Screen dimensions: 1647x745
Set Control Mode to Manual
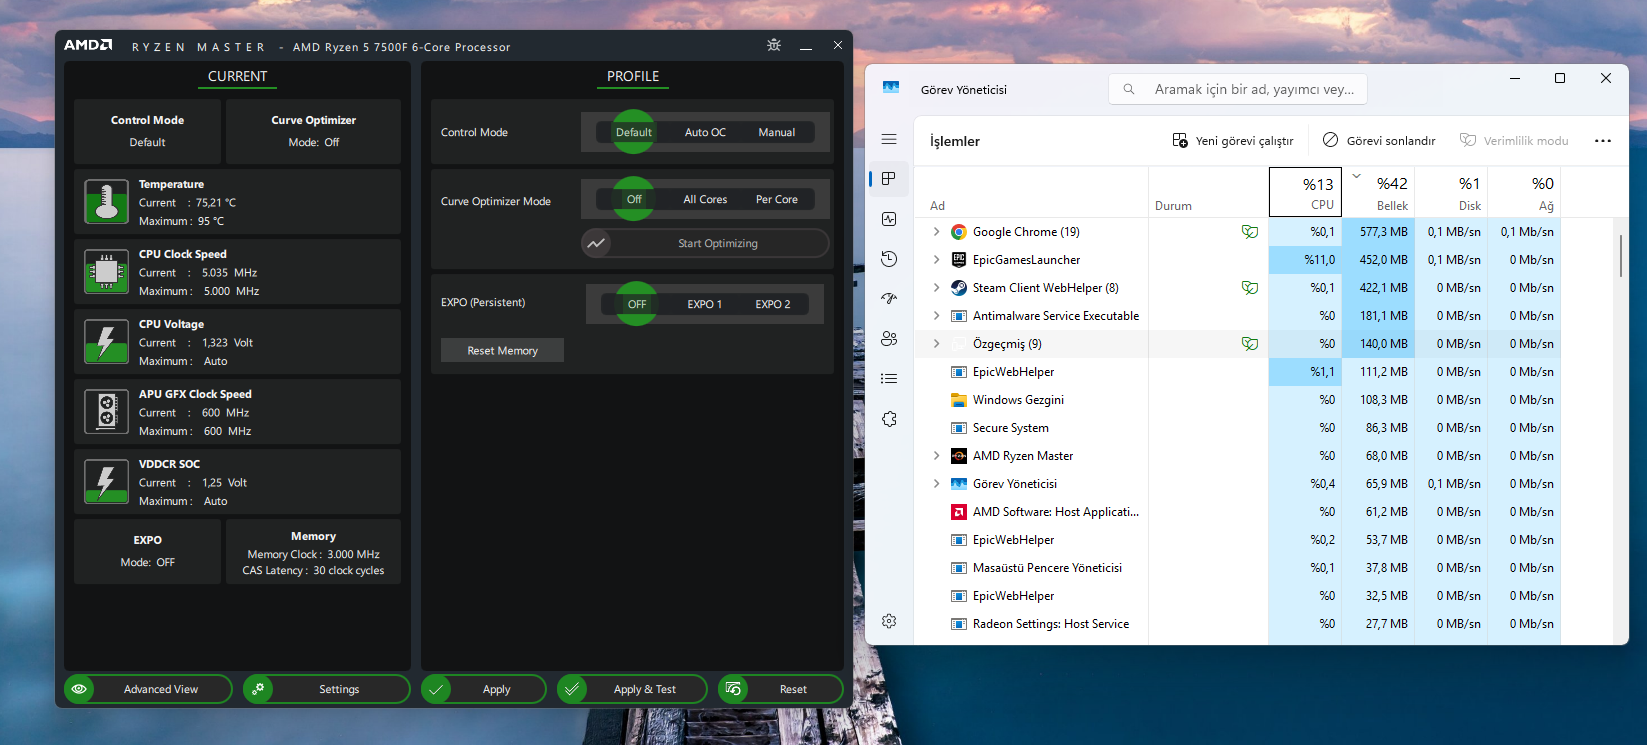[x=777, y=132]
